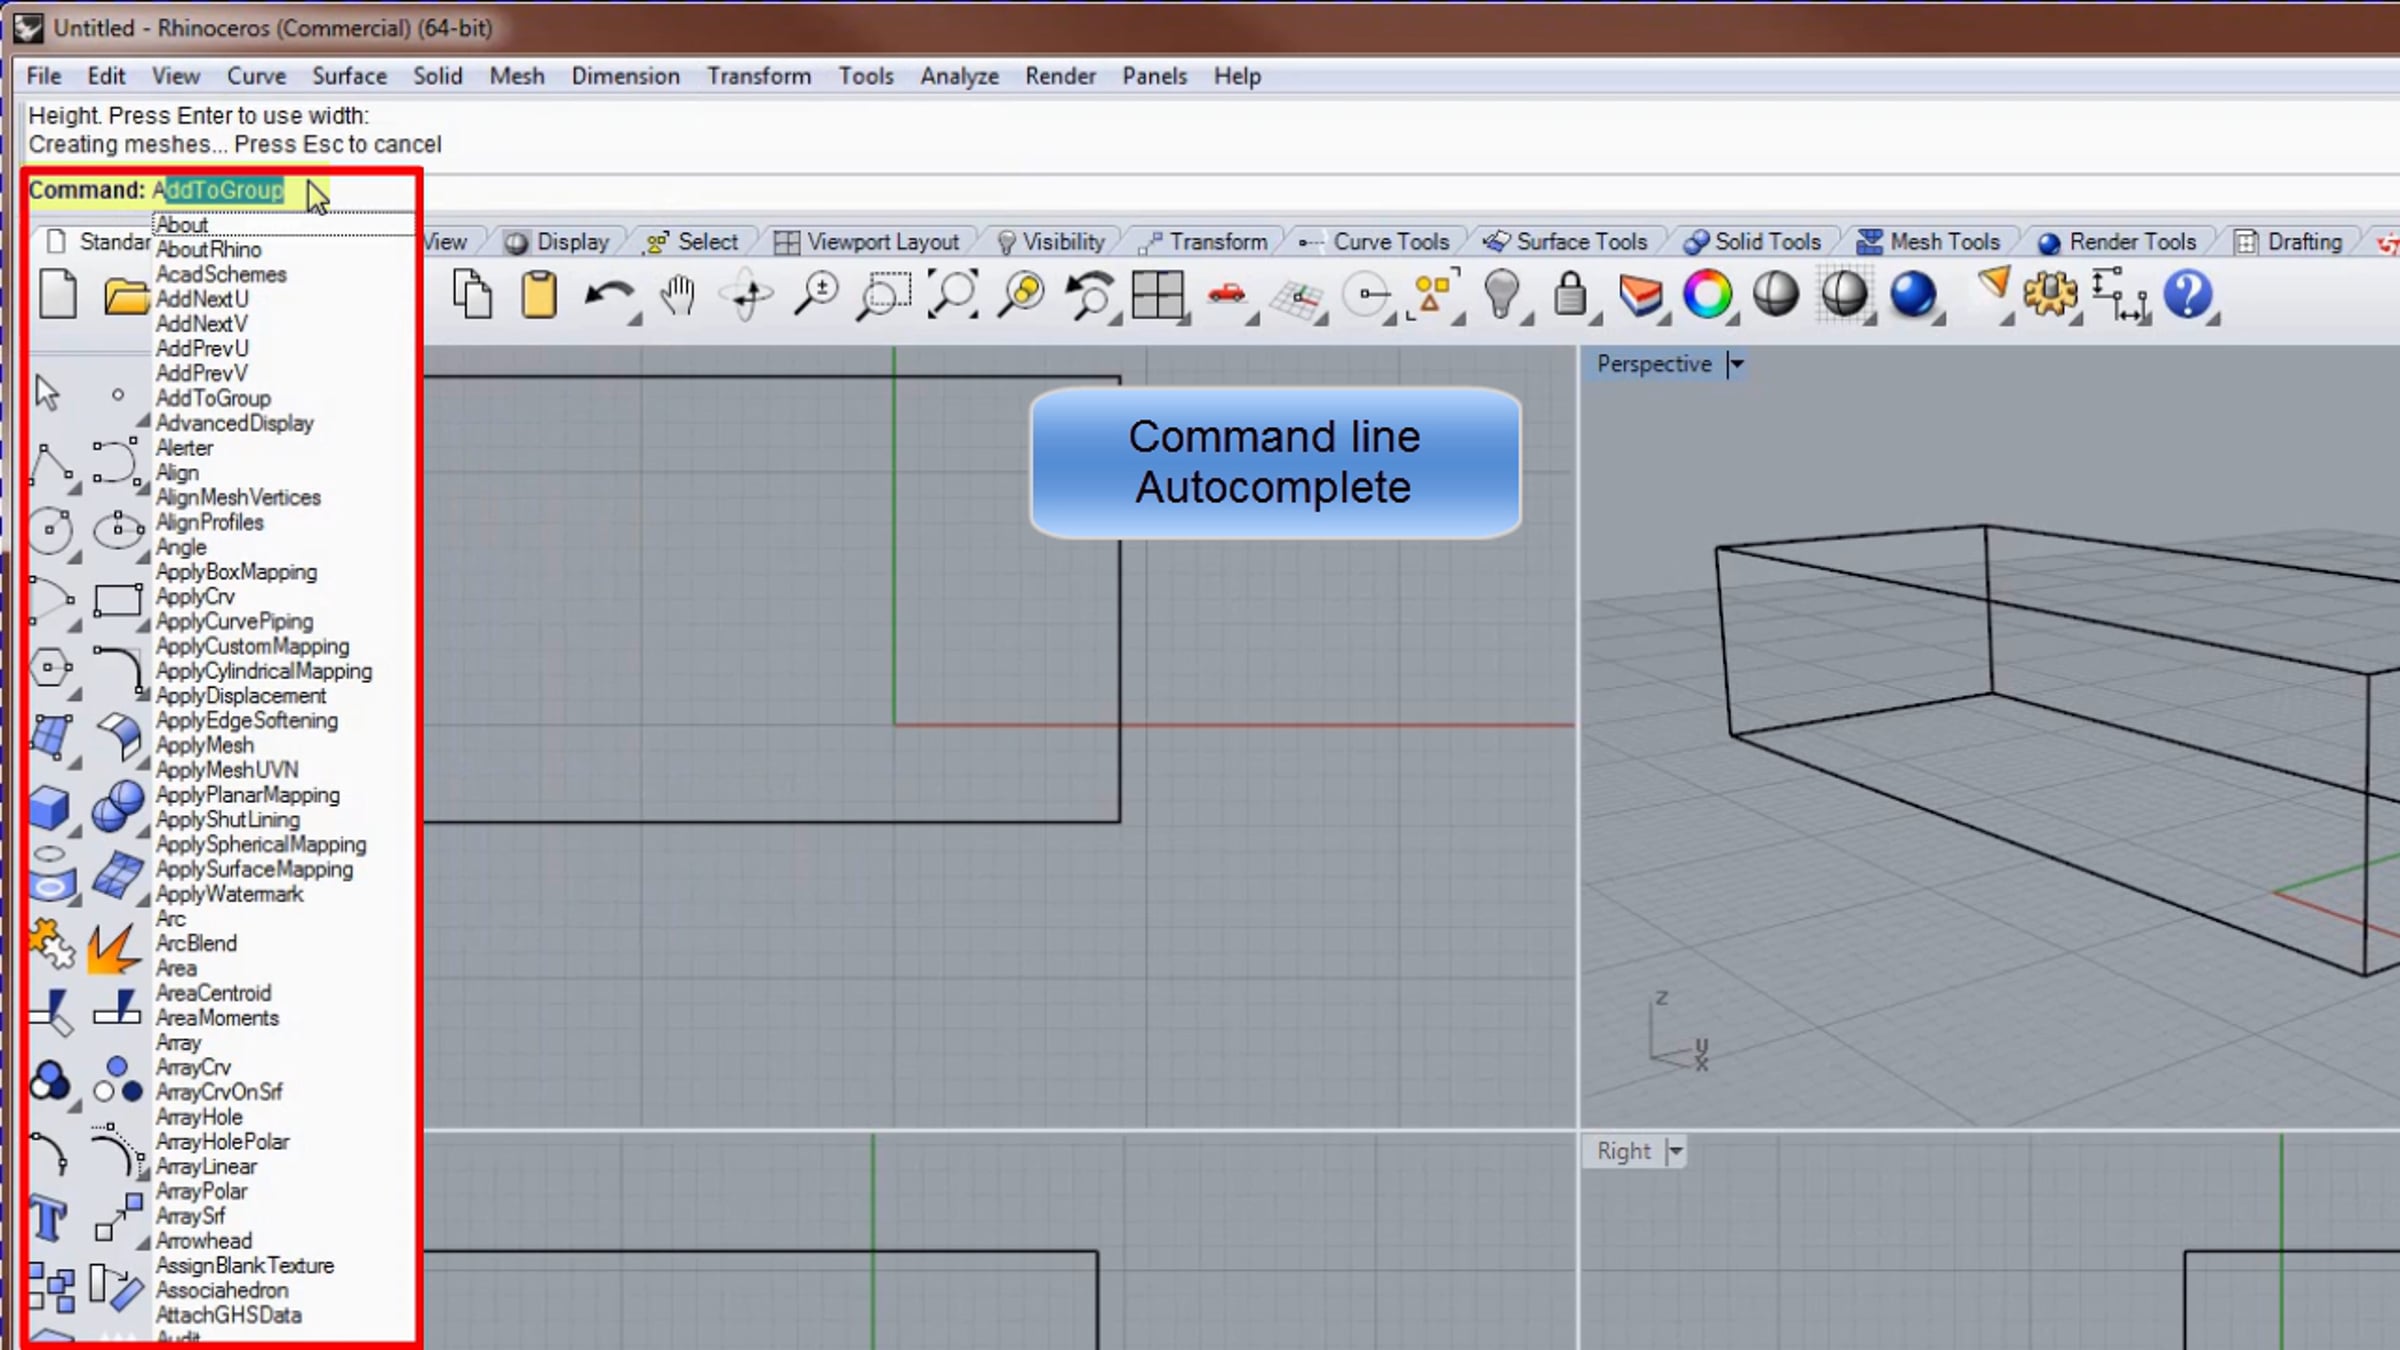The image size is (2400, 1350).
Task: Click the Copy icon in toolbar
Action: coord(472,295)
